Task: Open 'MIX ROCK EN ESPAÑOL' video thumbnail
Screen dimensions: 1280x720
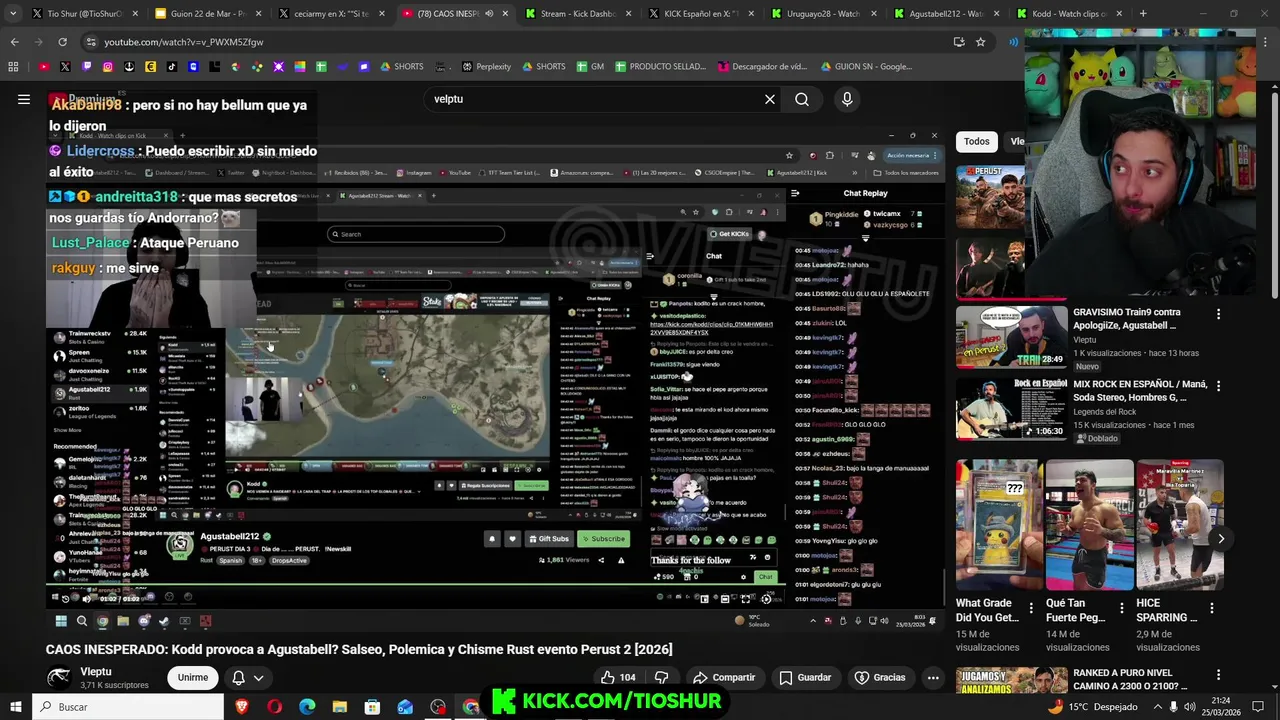Action: pos(1010,408)
